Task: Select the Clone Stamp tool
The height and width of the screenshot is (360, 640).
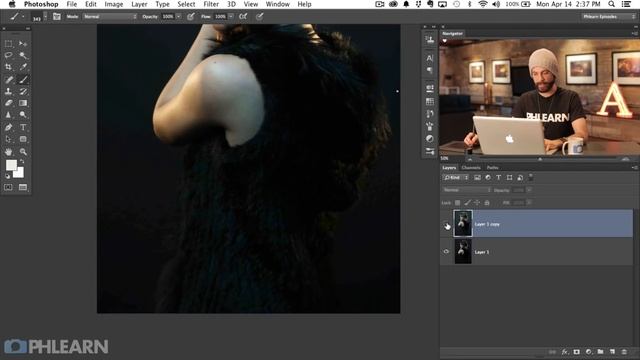Action: [9, 91]
